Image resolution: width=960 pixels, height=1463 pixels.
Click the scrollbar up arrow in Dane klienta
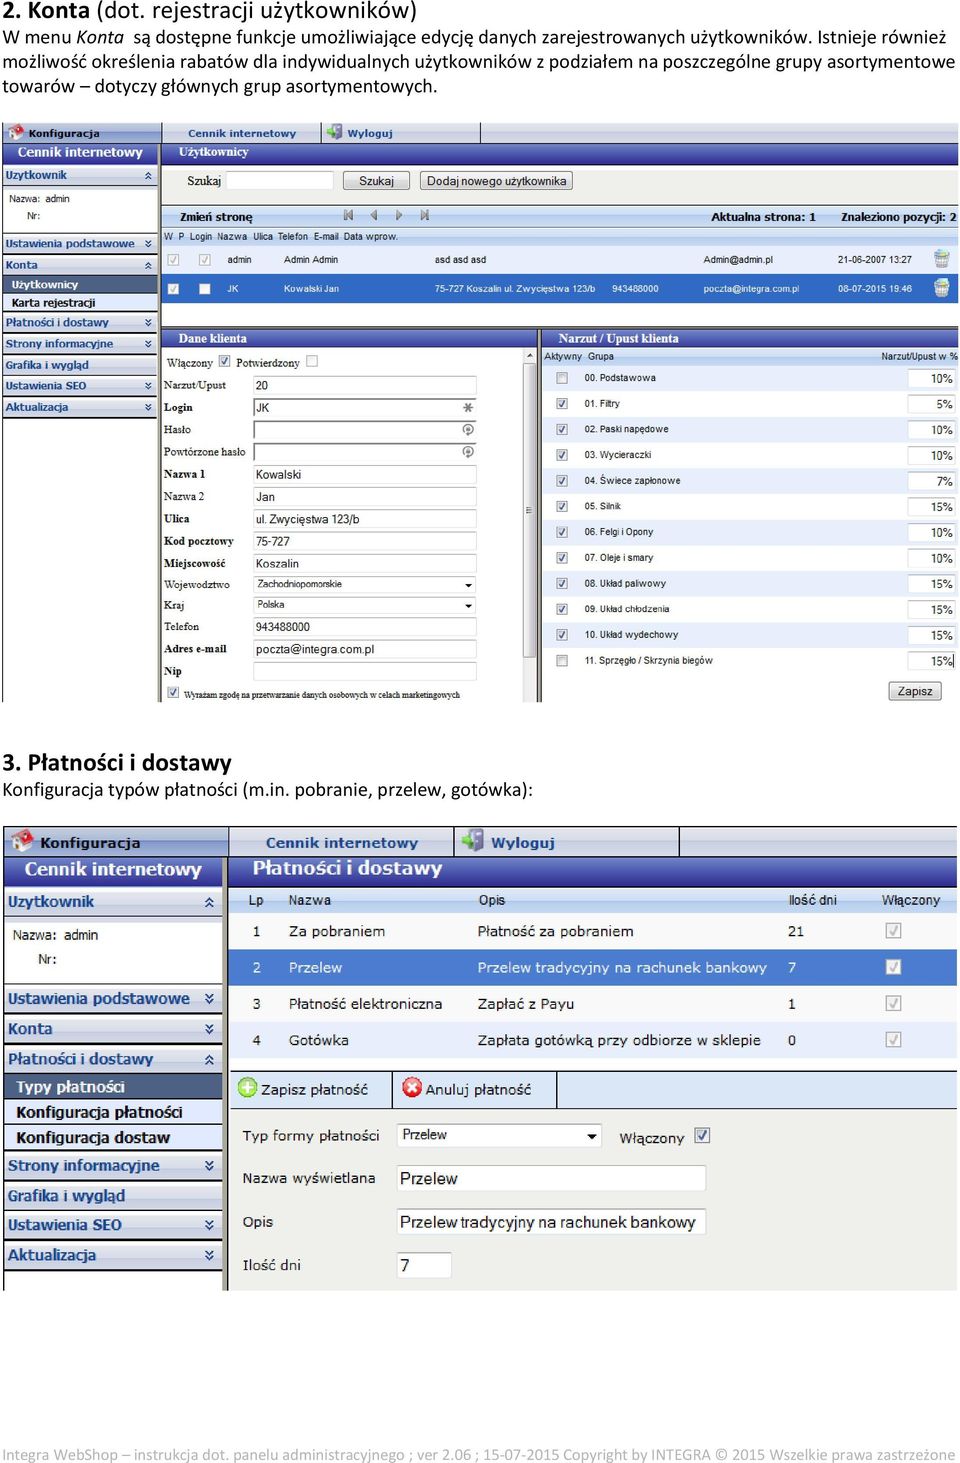(530, 355)
